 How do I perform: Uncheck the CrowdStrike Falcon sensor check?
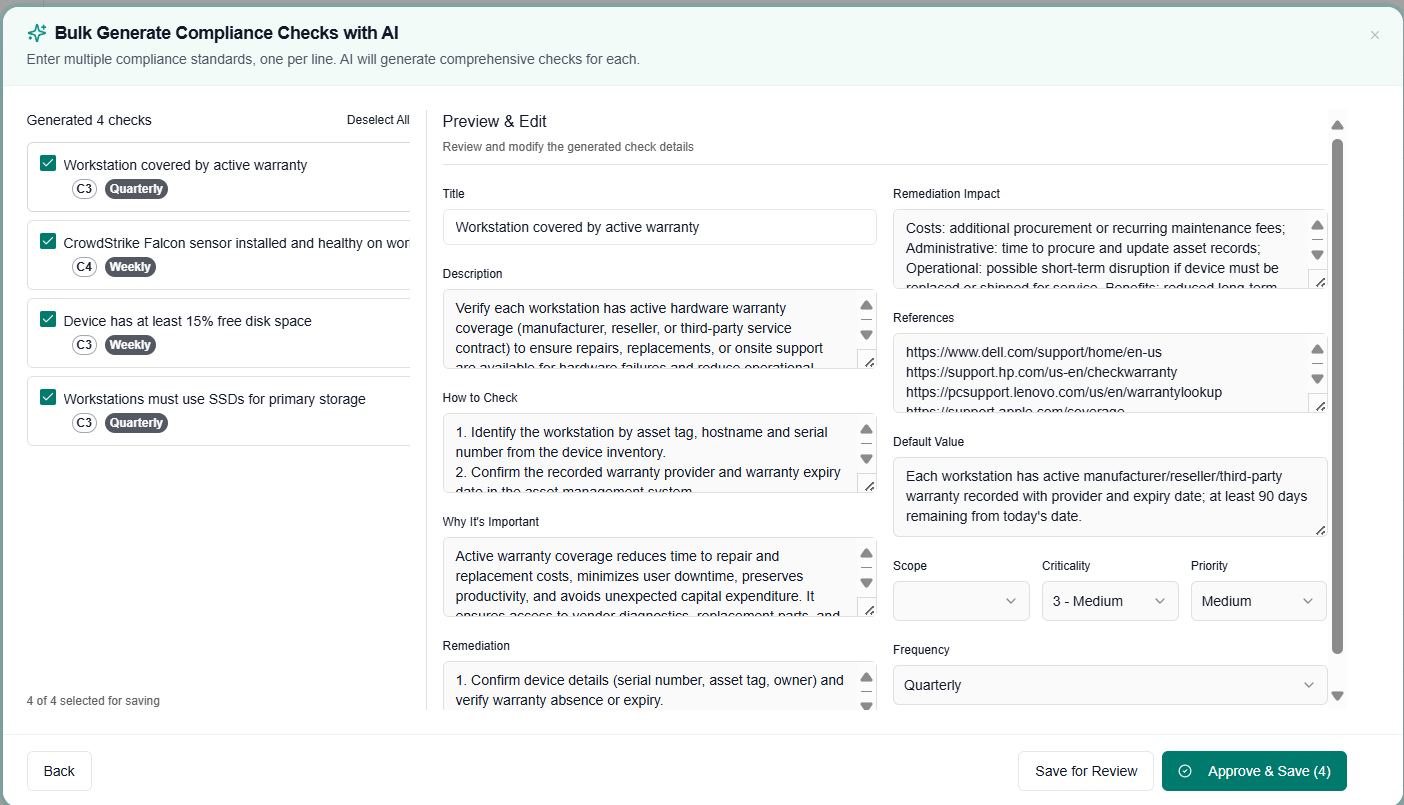point(47,242)
